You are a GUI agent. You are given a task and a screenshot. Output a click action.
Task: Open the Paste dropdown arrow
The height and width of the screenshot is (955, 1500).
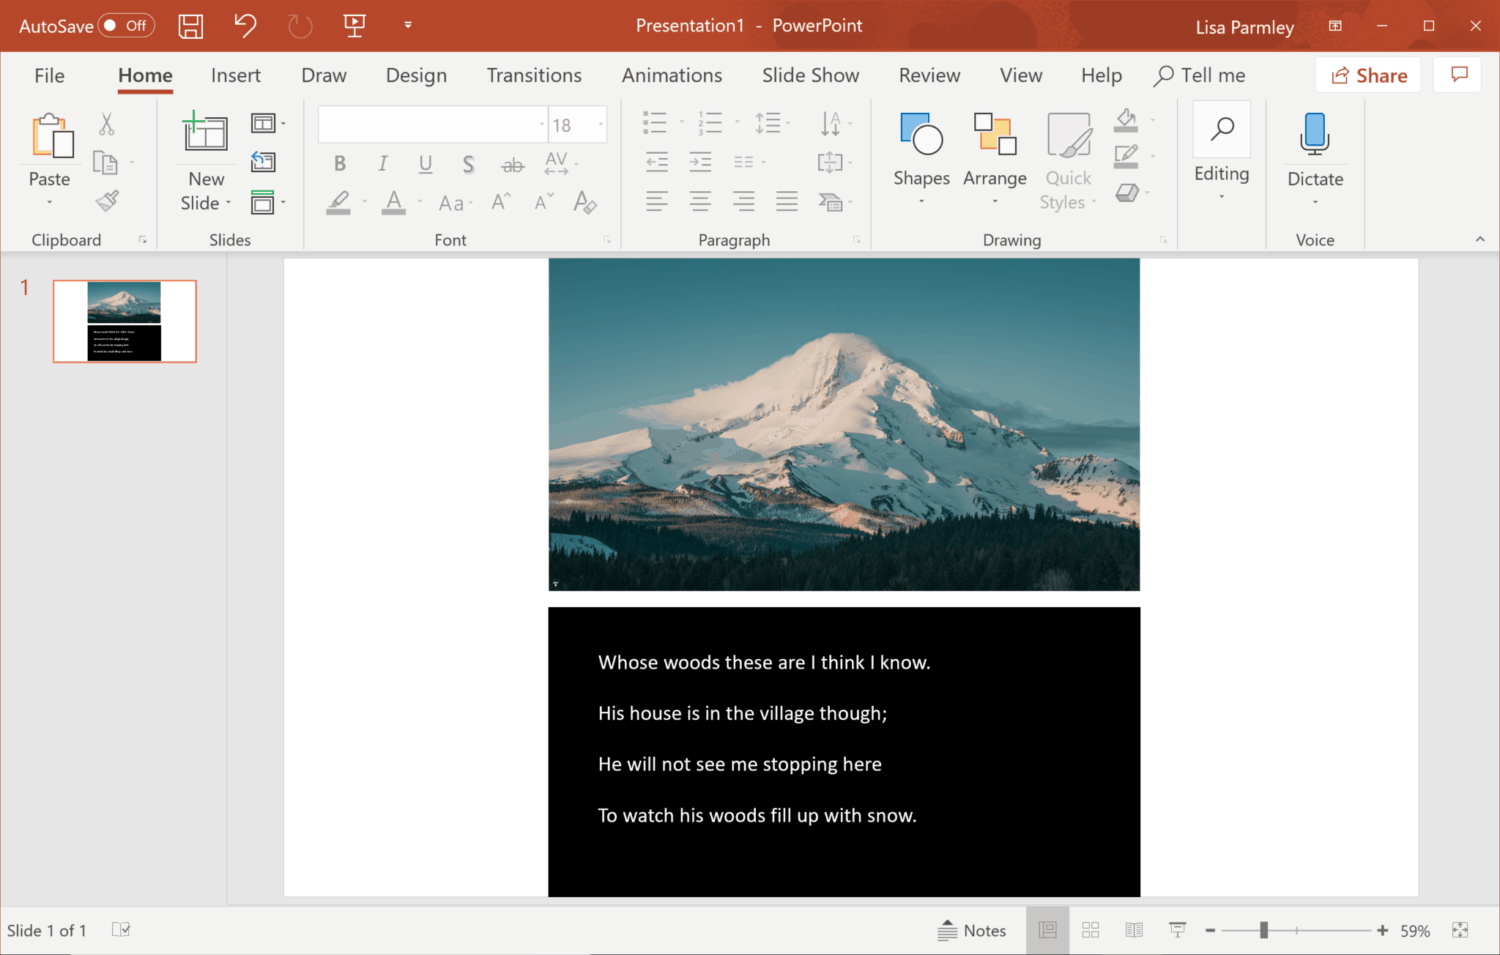49,203
